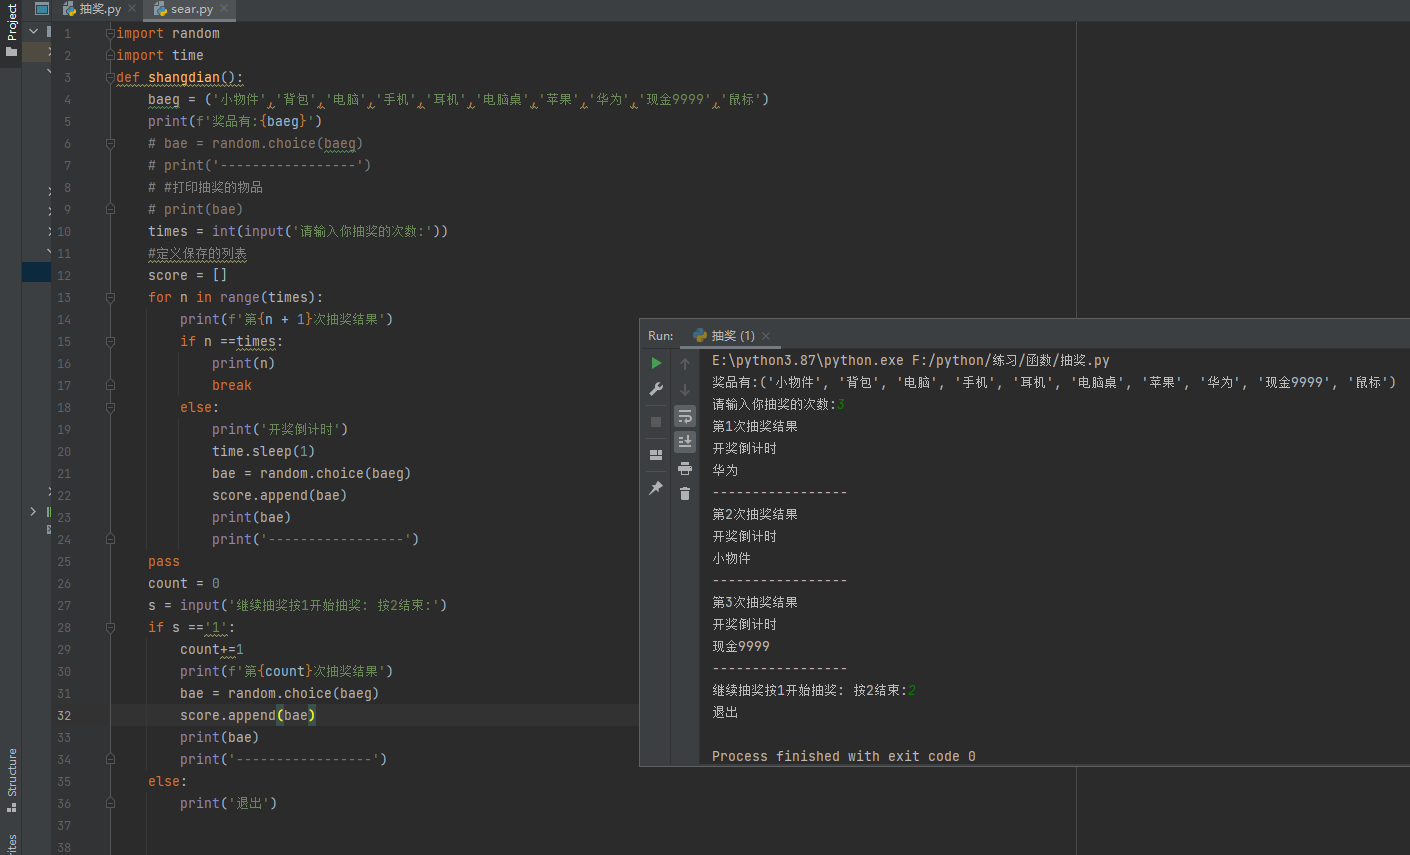Clear console output with trash icon
1410x855 pixels.
pos(685,494)
